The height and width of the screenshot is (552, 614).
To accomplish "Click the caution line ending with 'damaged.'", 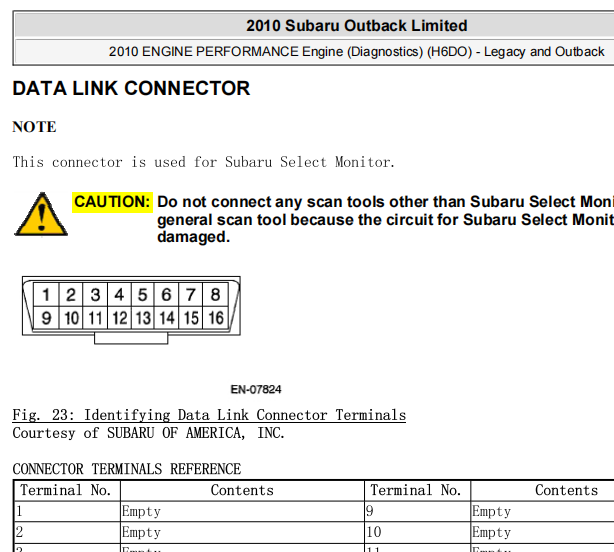I will pyautogui.click(x=193, y=237).
